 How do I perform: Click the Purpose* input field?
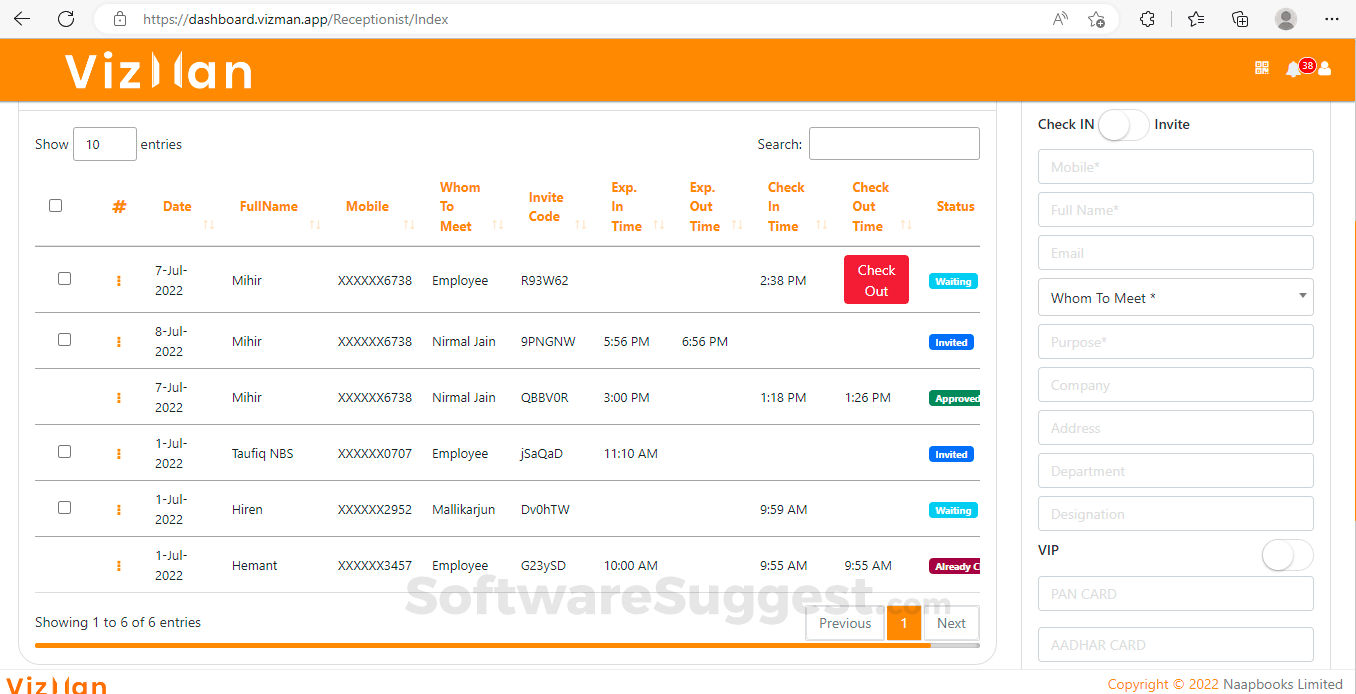point(1176,342)
